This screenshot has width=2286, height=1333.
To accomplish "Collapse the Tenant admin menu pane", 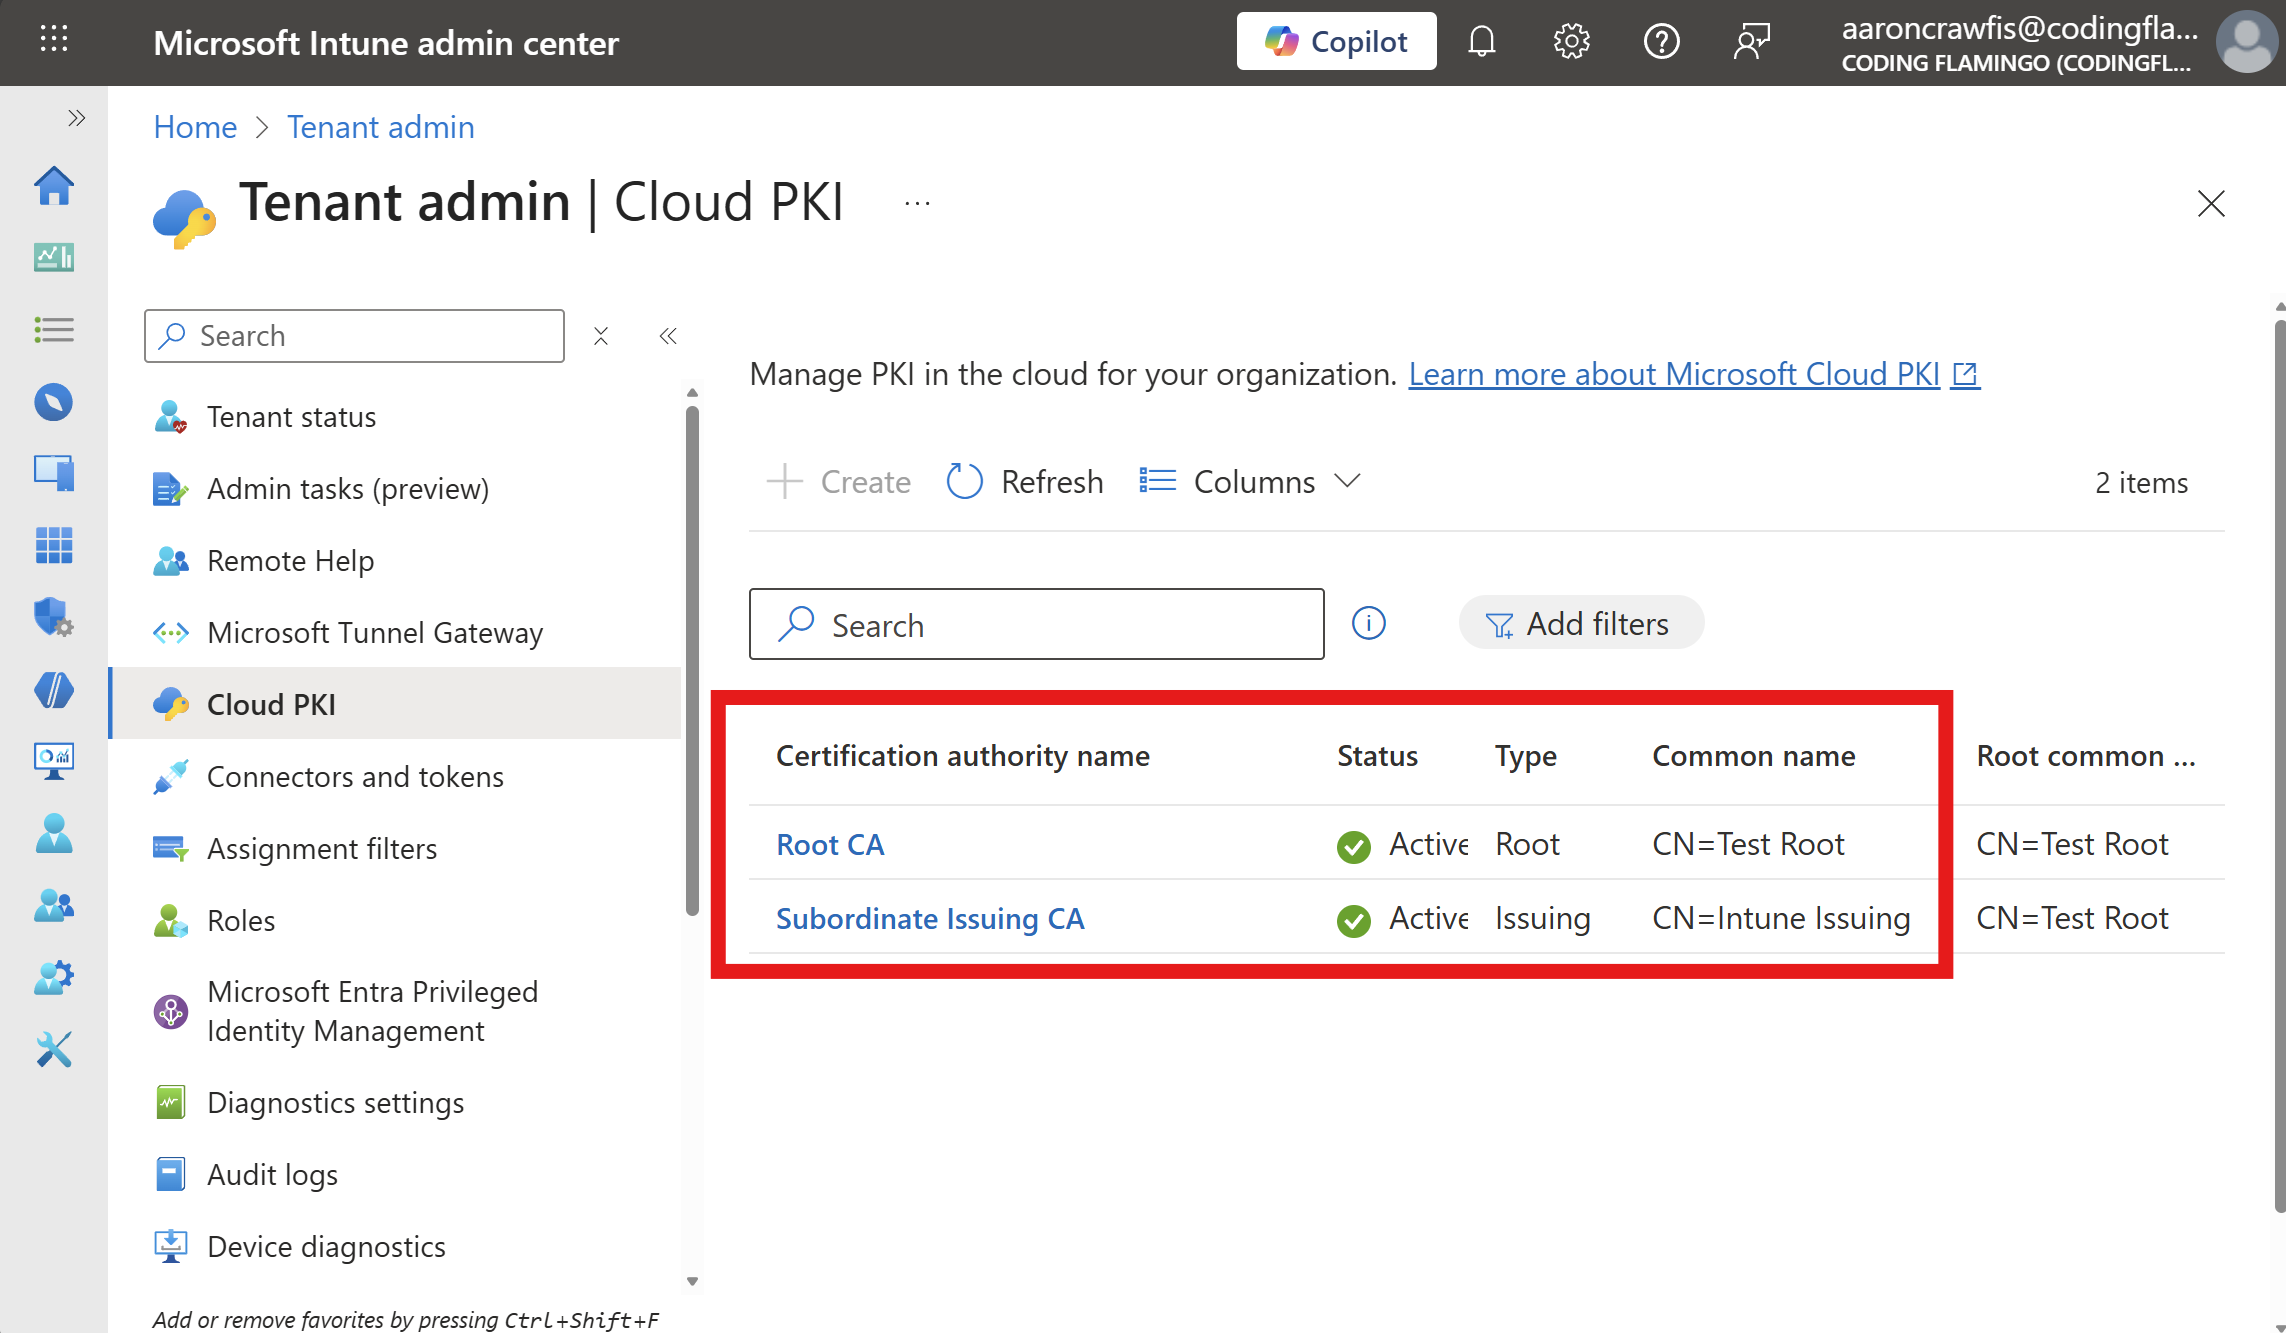I will 667,336.
